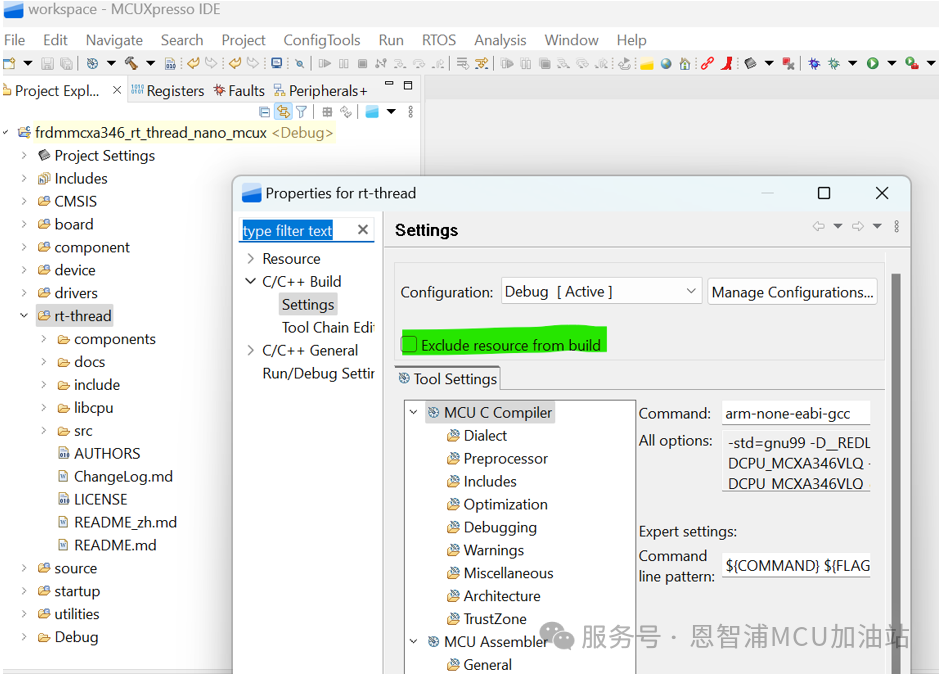
Task: Open the ConfigTools menu
Action: coord(321,40)
